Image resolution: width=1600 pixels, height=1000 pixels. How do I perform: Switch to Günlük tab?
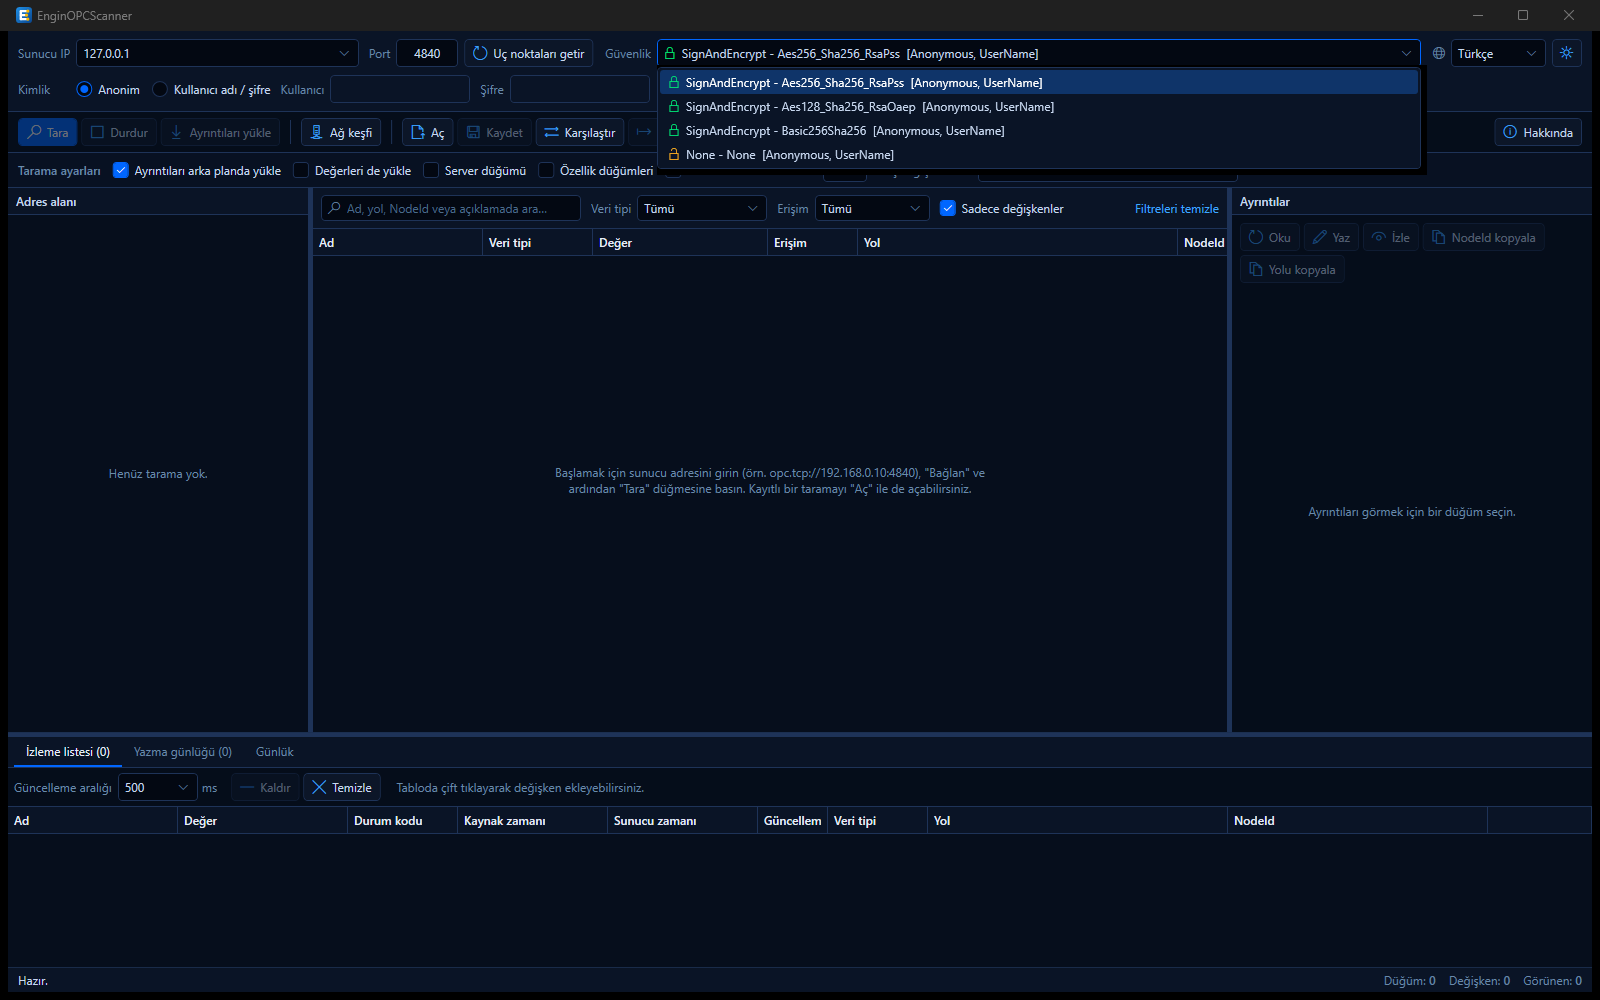pos(275,751)
